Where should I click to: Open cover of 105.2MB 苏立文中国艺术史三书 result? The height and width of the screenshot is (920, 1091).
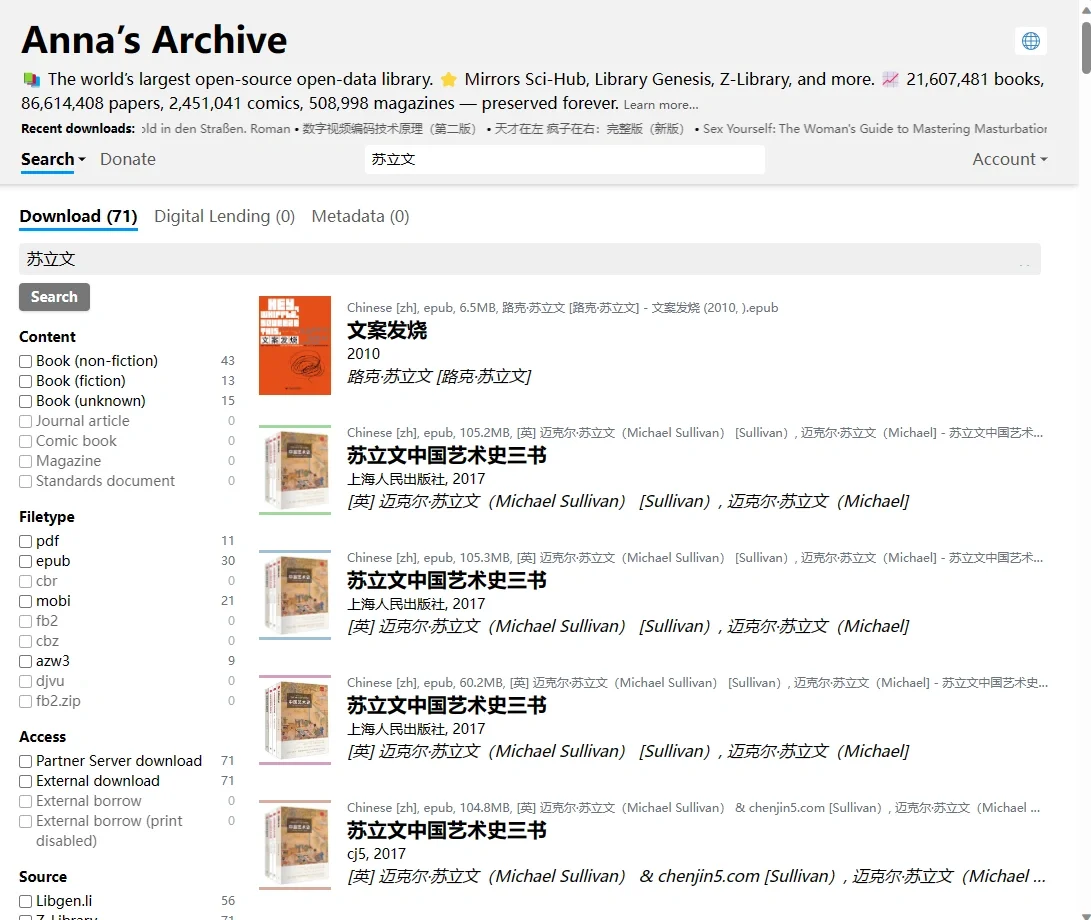pos(295,470)
